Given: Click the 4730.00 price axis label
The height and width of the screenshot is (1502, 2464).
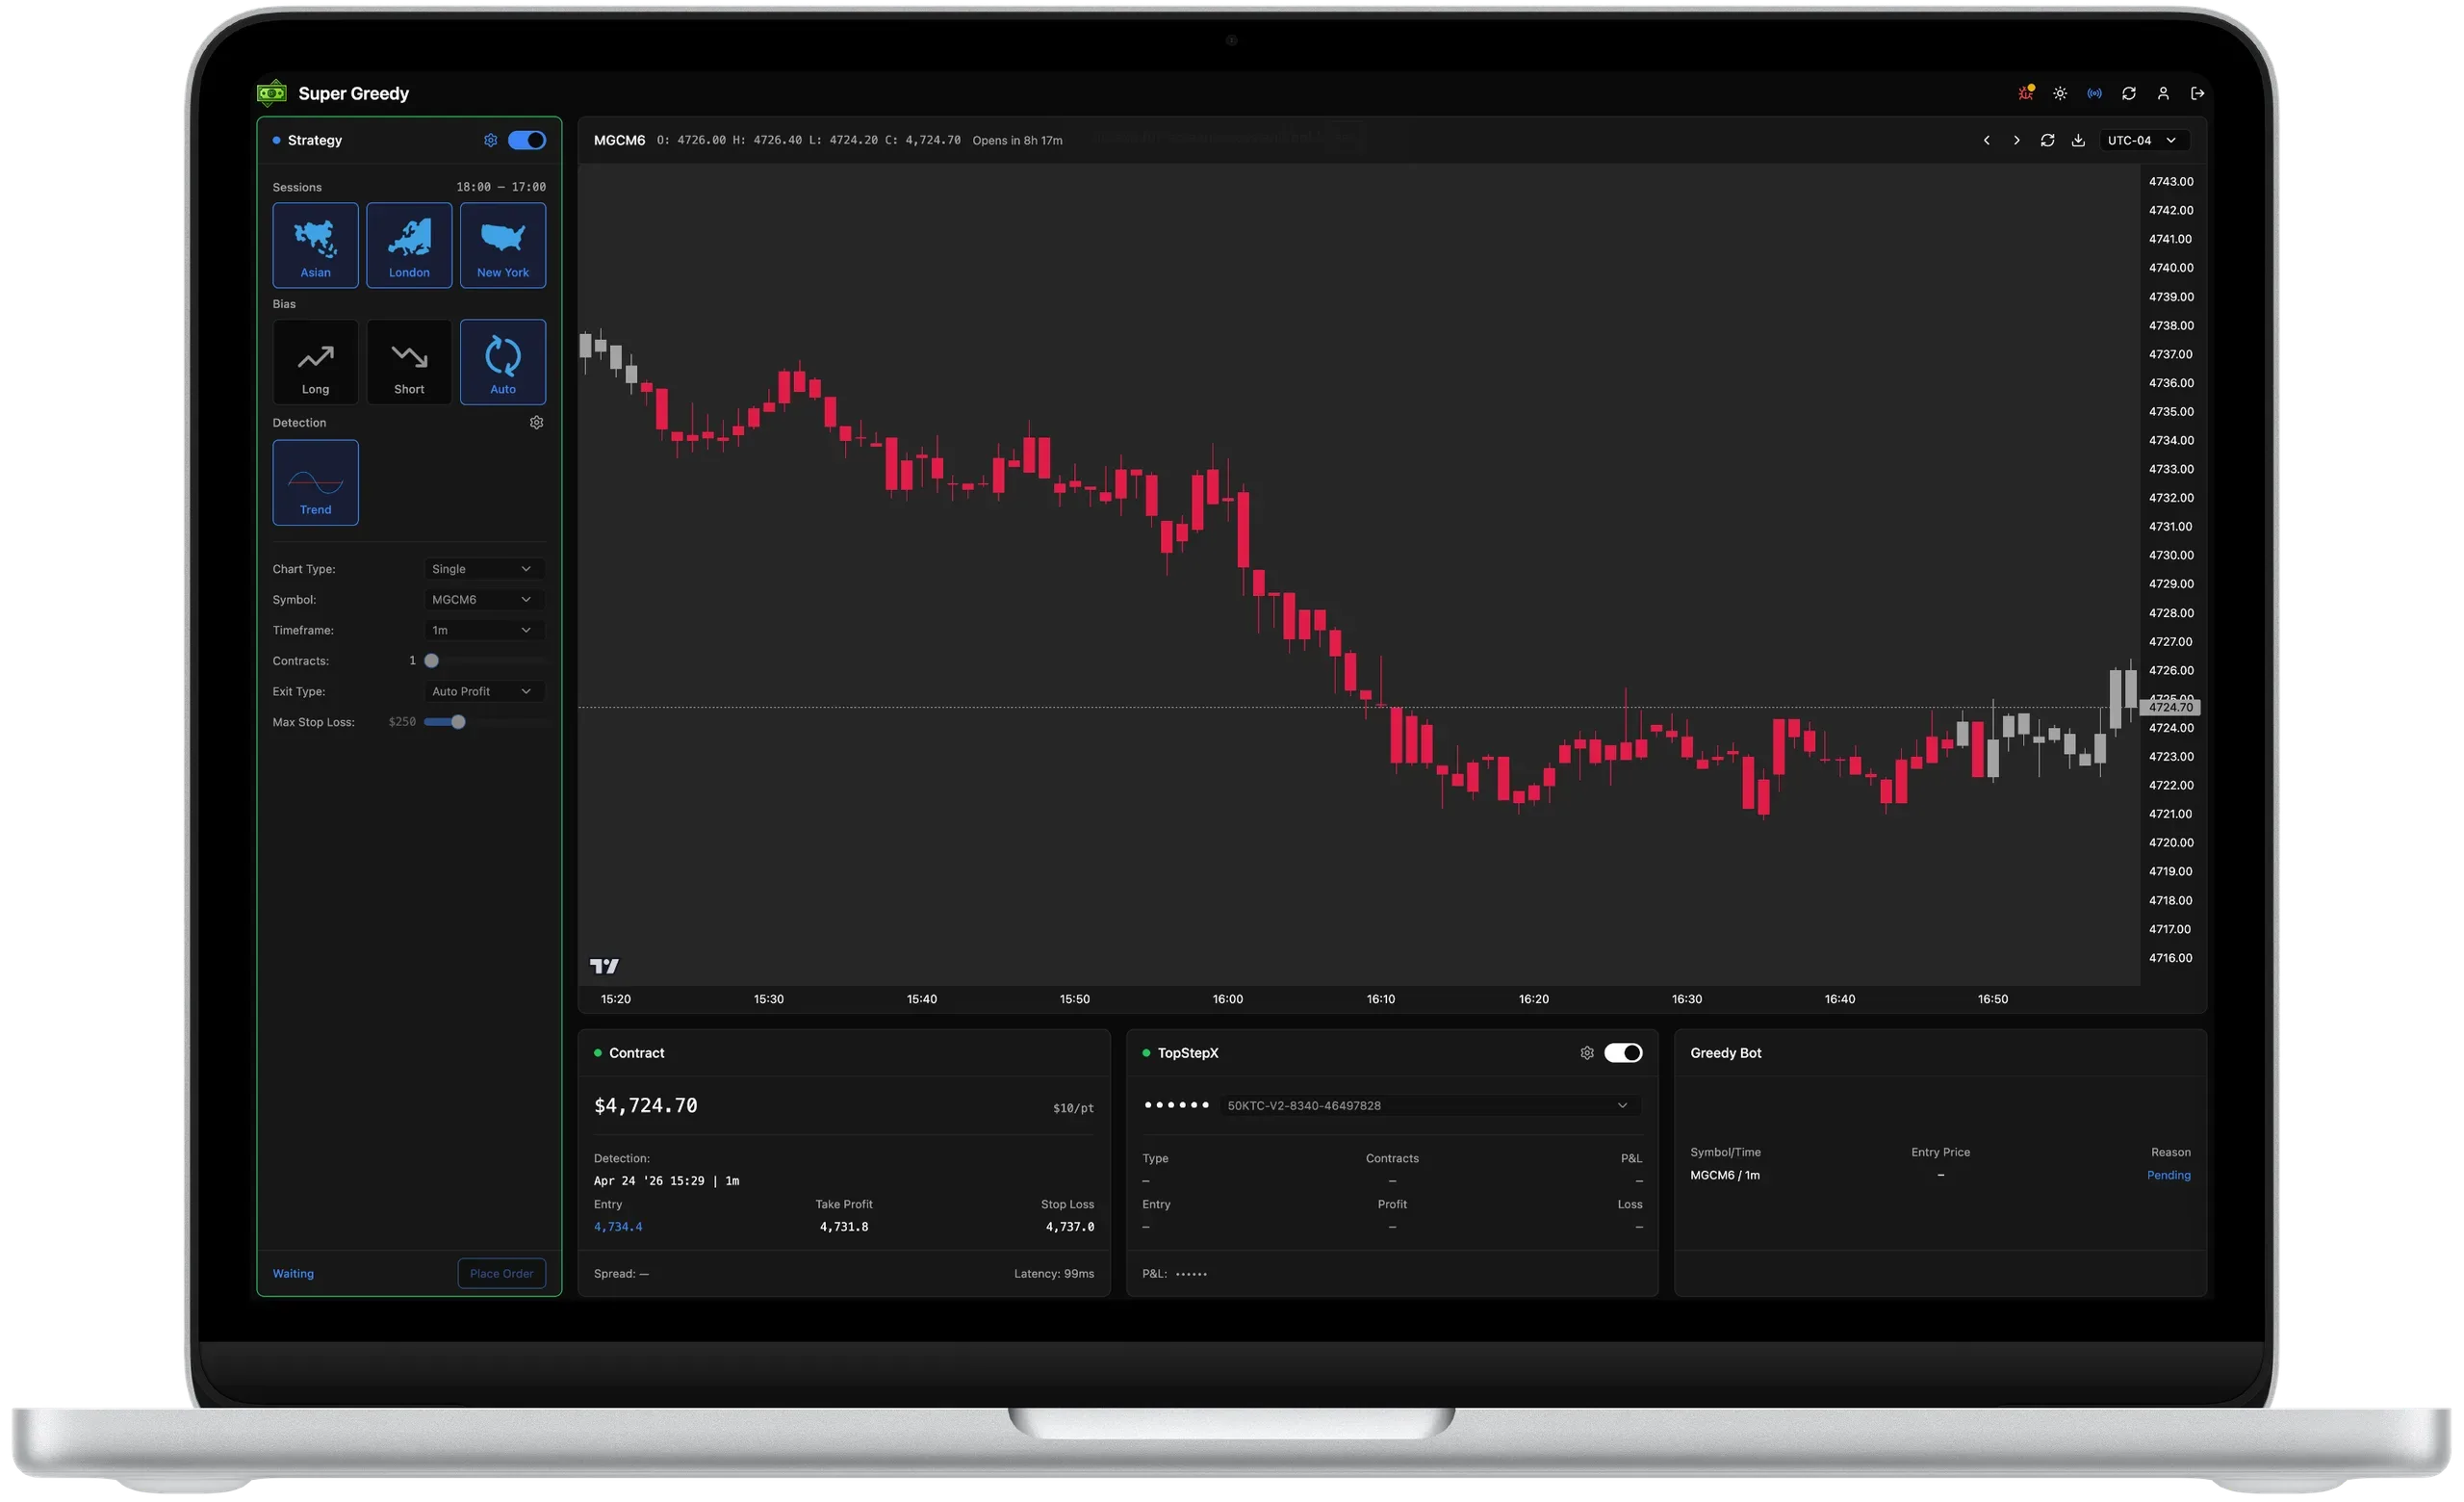Looking at the screenshot, I should pos(2170,555).
